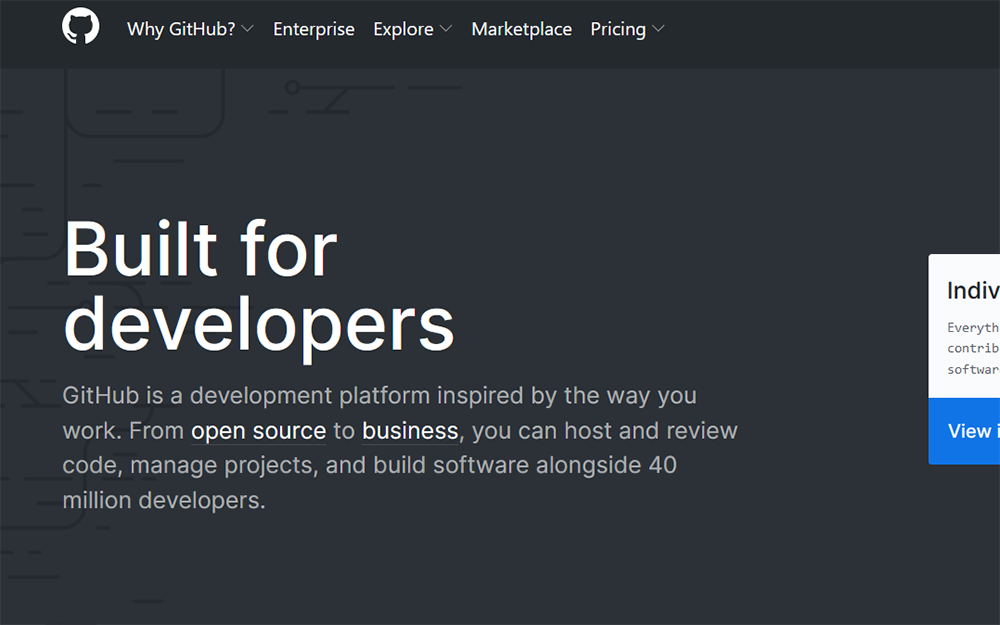
Task: Open the Marketplace link
Action: tap(522, 29)
